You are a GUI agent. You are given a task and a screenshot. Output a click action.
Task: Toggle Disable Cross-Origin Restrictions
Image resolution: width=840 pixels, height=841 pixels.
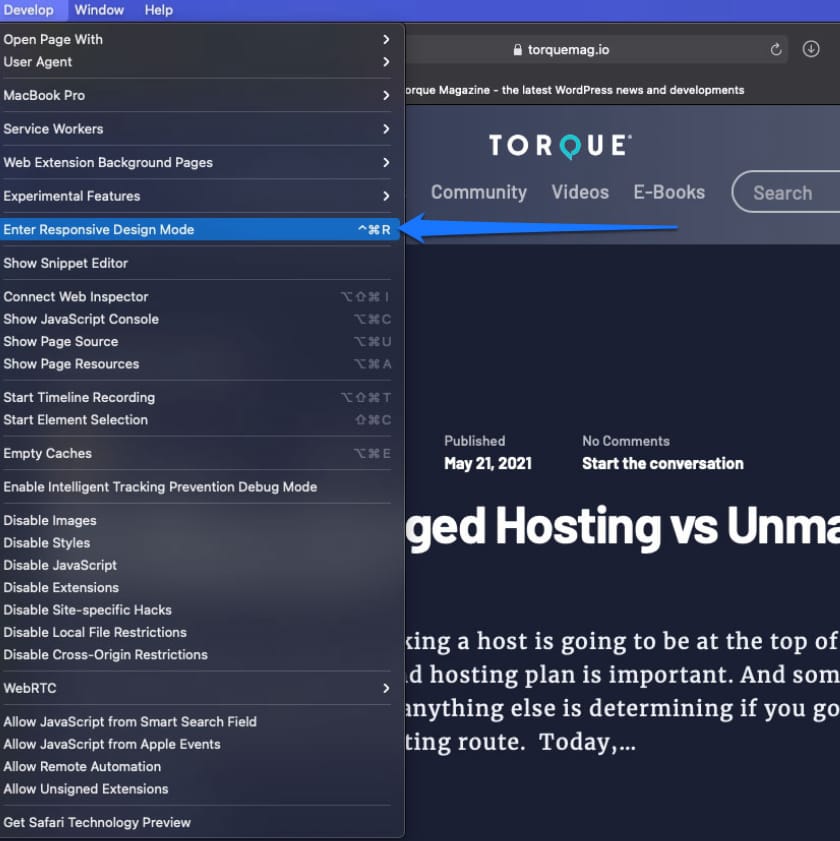(196, 655)
